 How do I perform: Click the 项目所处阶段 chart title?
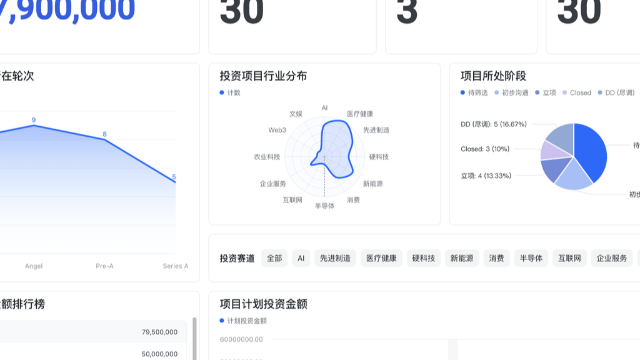(x=493, y=76)
